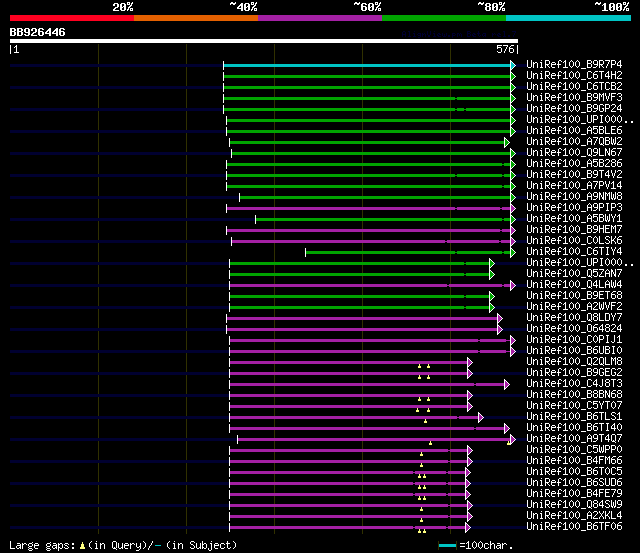The image size is (640, 553).
Task: Click the red 20% identity legend segment
Action: coord(72,18)
